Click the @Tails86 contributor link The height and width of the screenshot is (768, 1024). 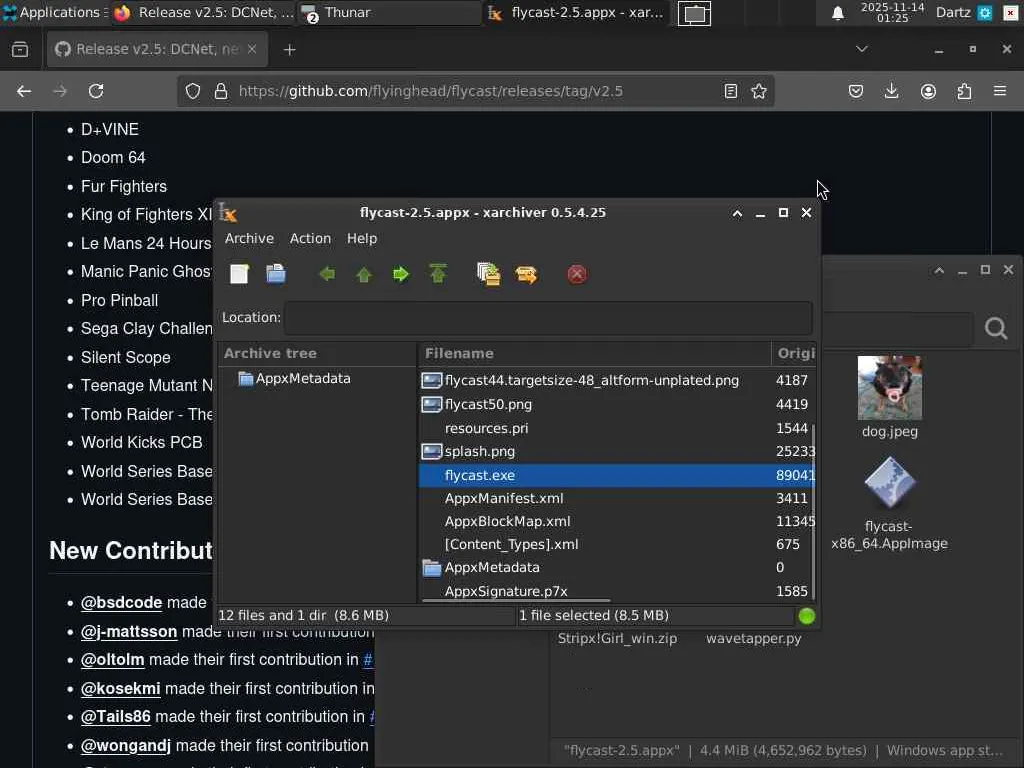pos(116,716)
